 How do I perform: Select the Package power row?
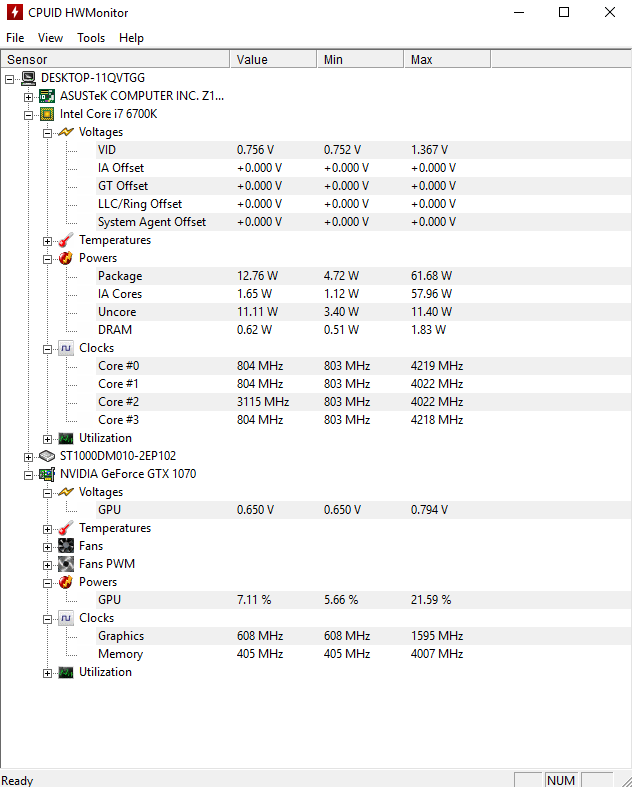click(x=363, y=276)
